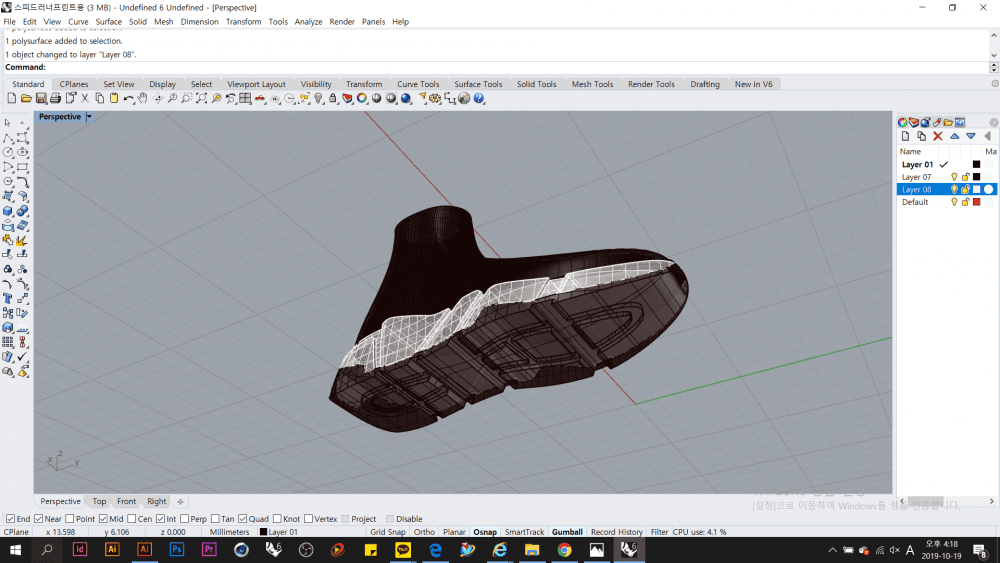Toggle visibility lightbulb of Layer 07

(x=955, y=177)
